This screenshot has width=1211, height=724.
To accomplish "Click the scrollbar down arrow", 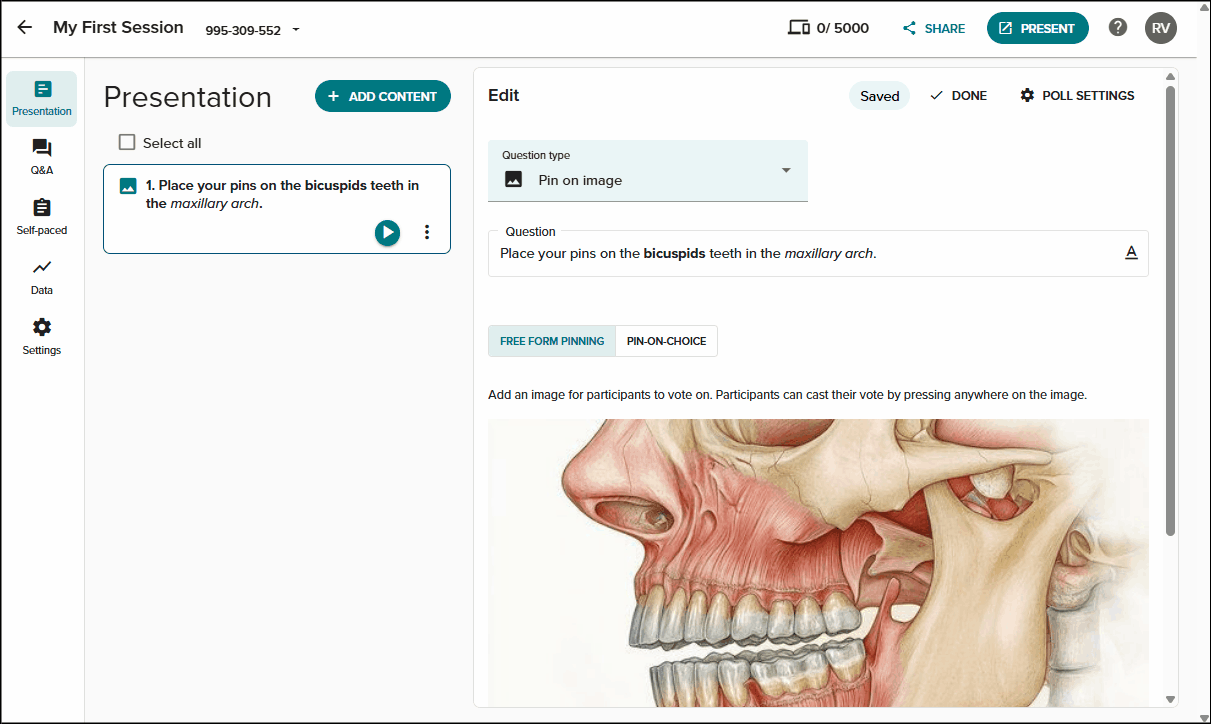I will 1171,699.
